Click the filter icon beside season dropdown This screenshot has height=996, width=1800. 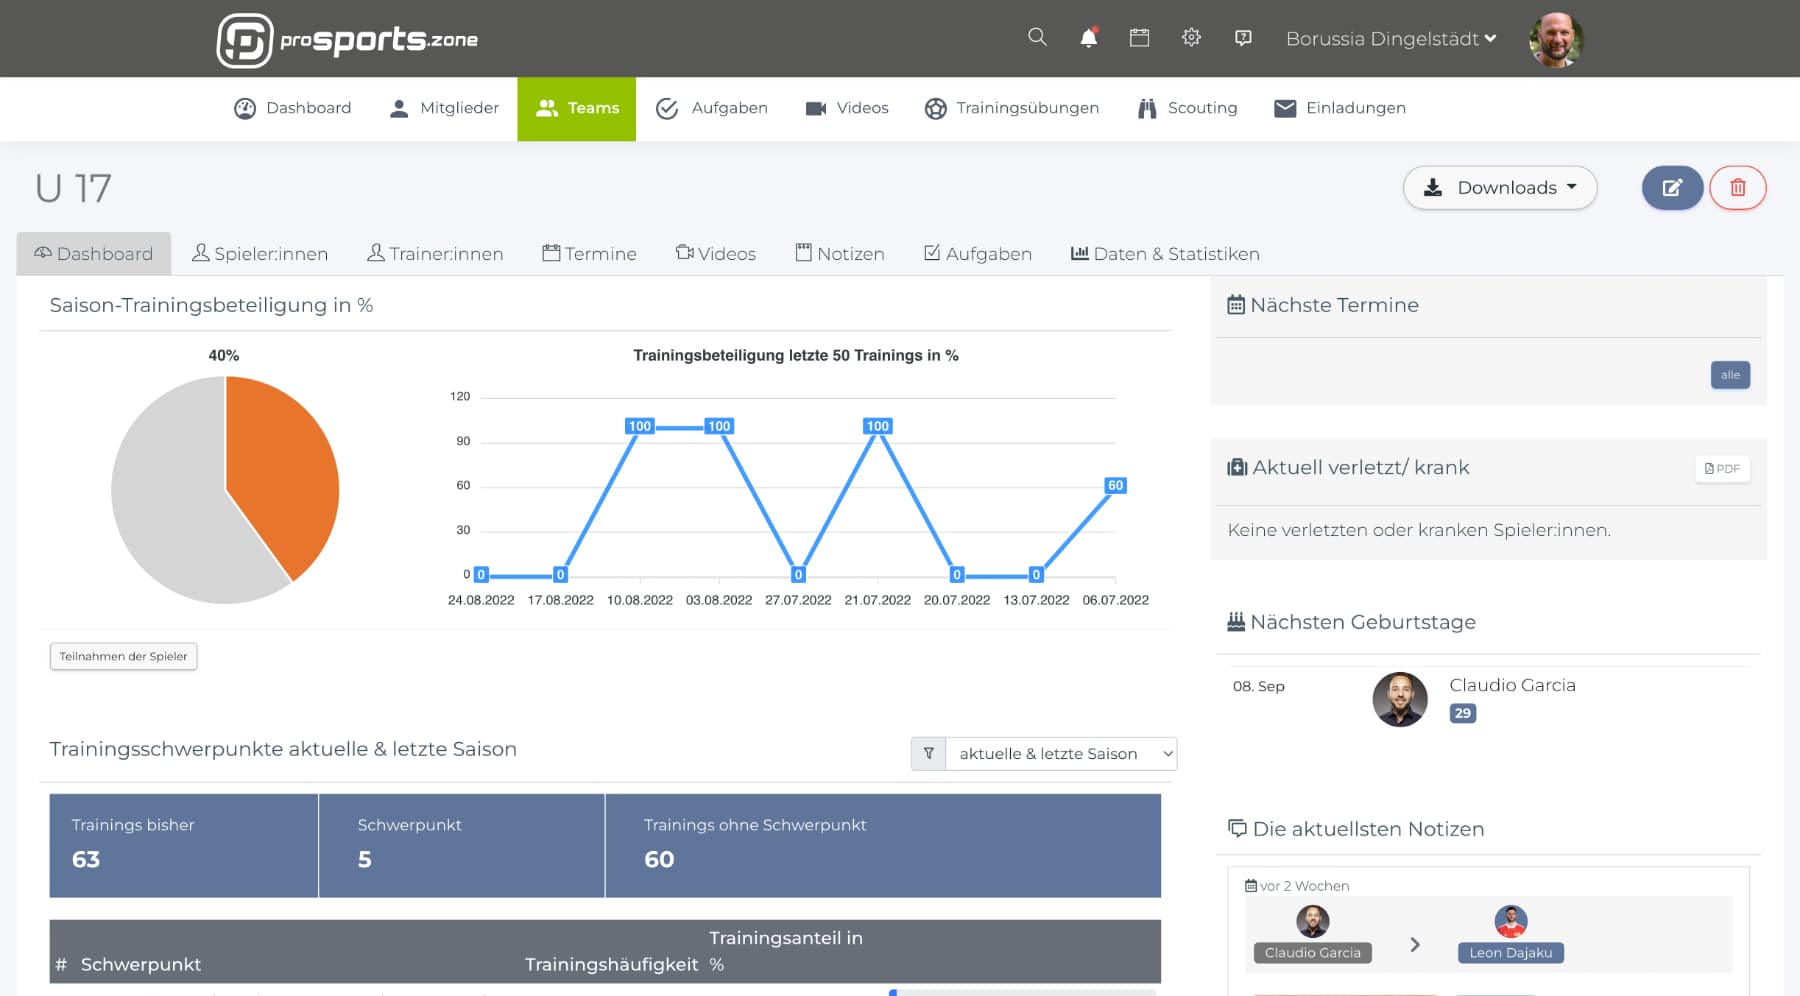coord(928,754)
